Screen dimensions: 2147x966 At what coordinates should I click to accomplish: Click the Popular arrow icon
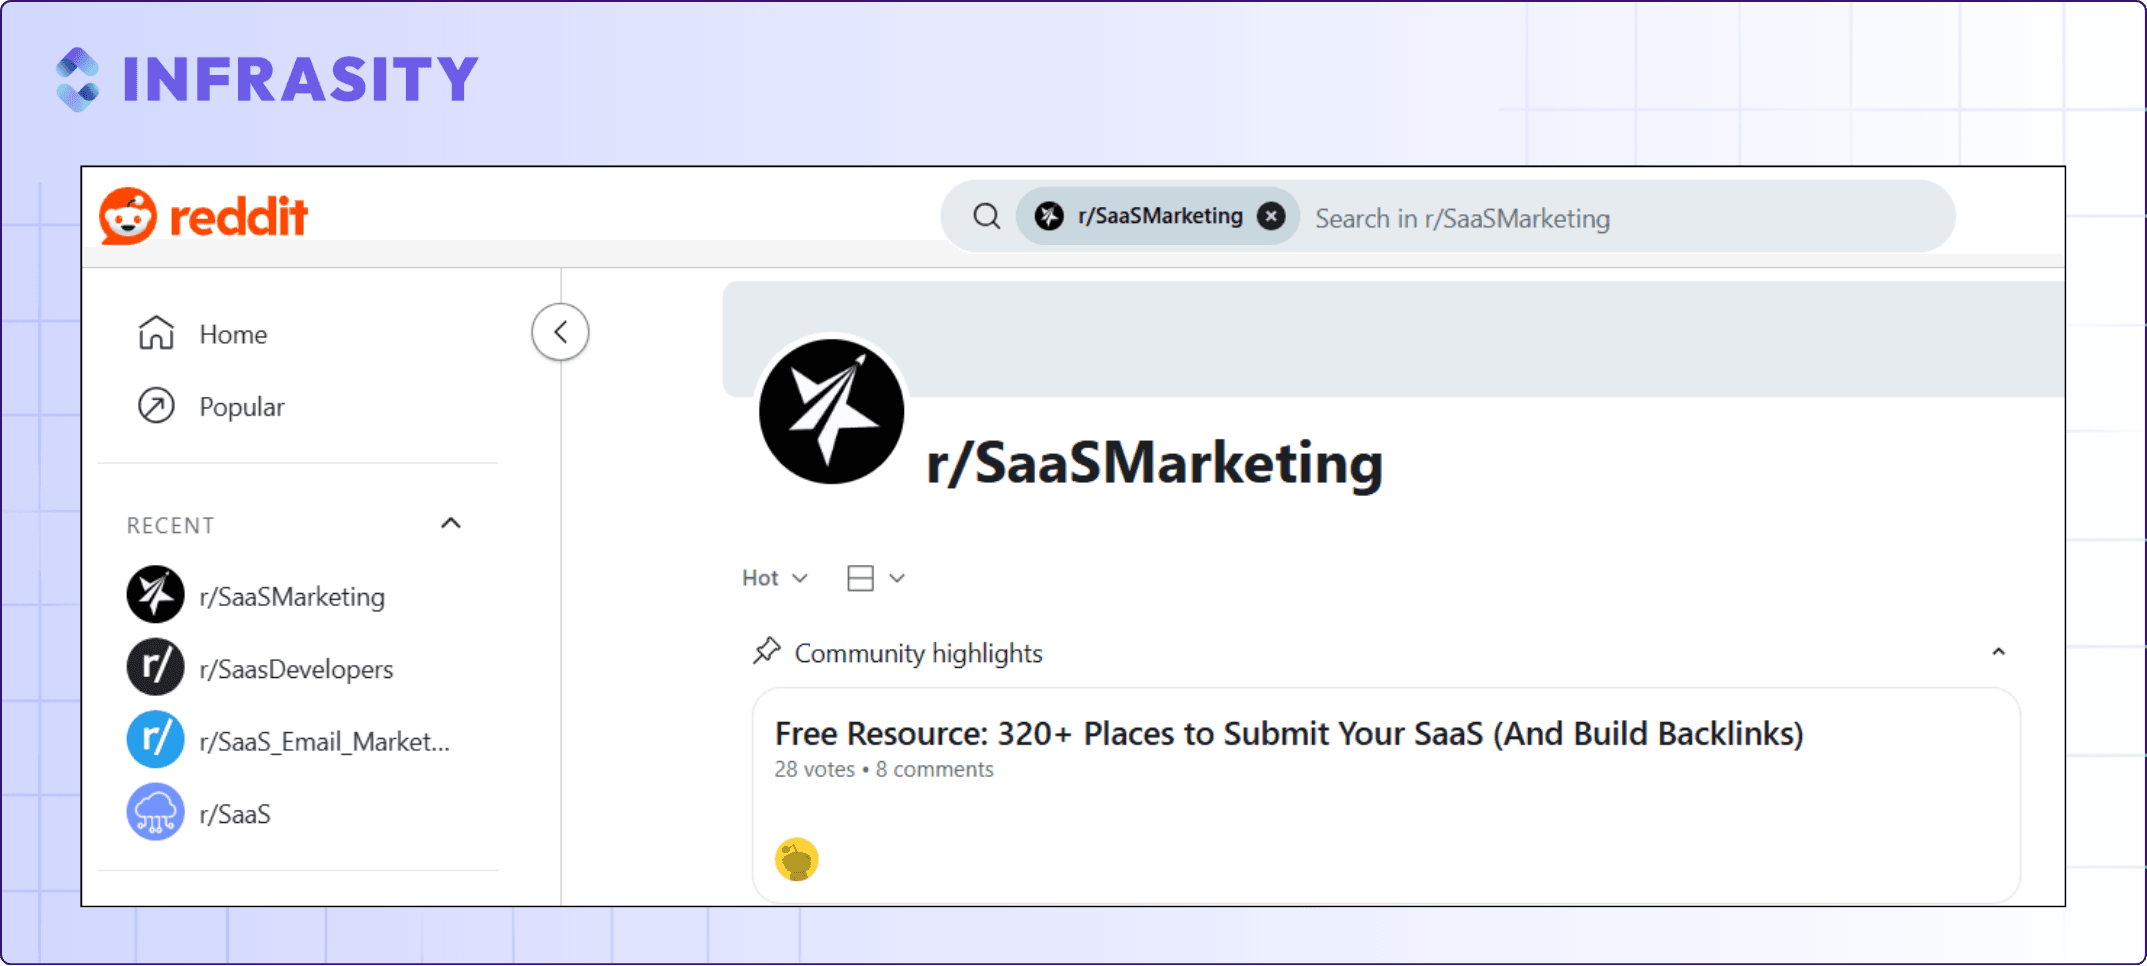pos(156,406)
